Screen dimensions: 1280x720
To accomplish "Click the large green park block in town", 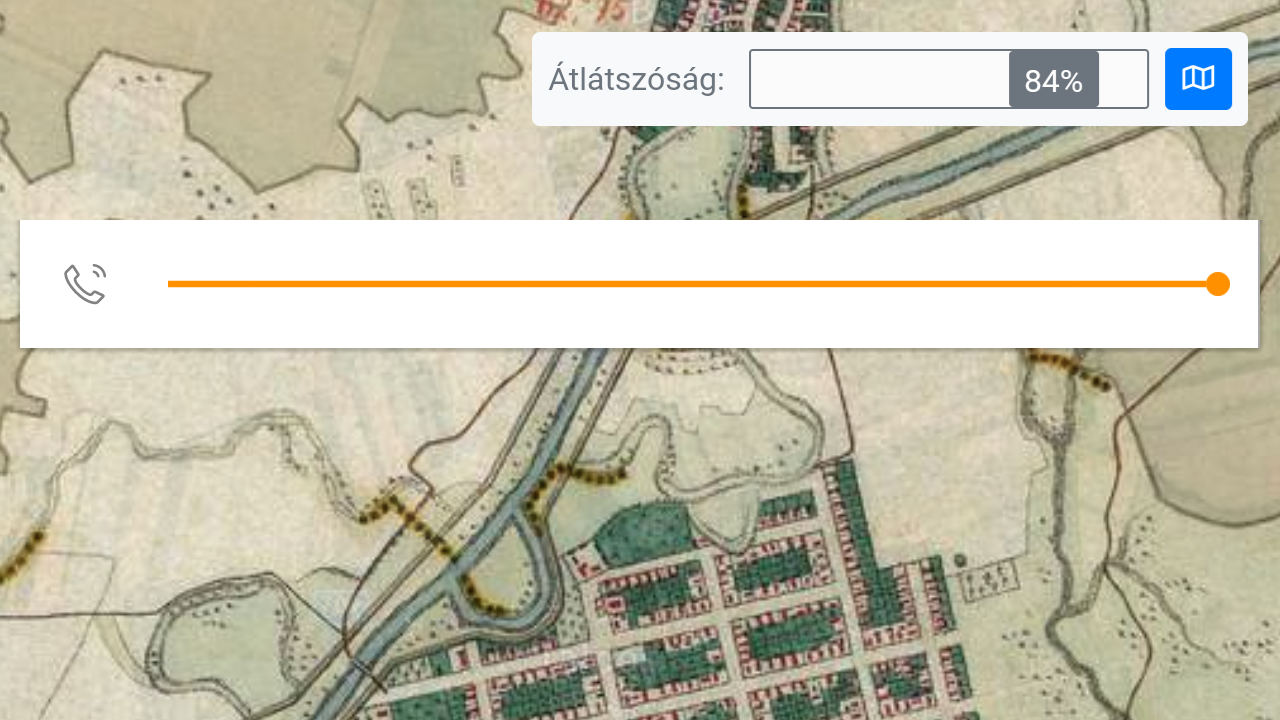I will [x=642, y=533].
